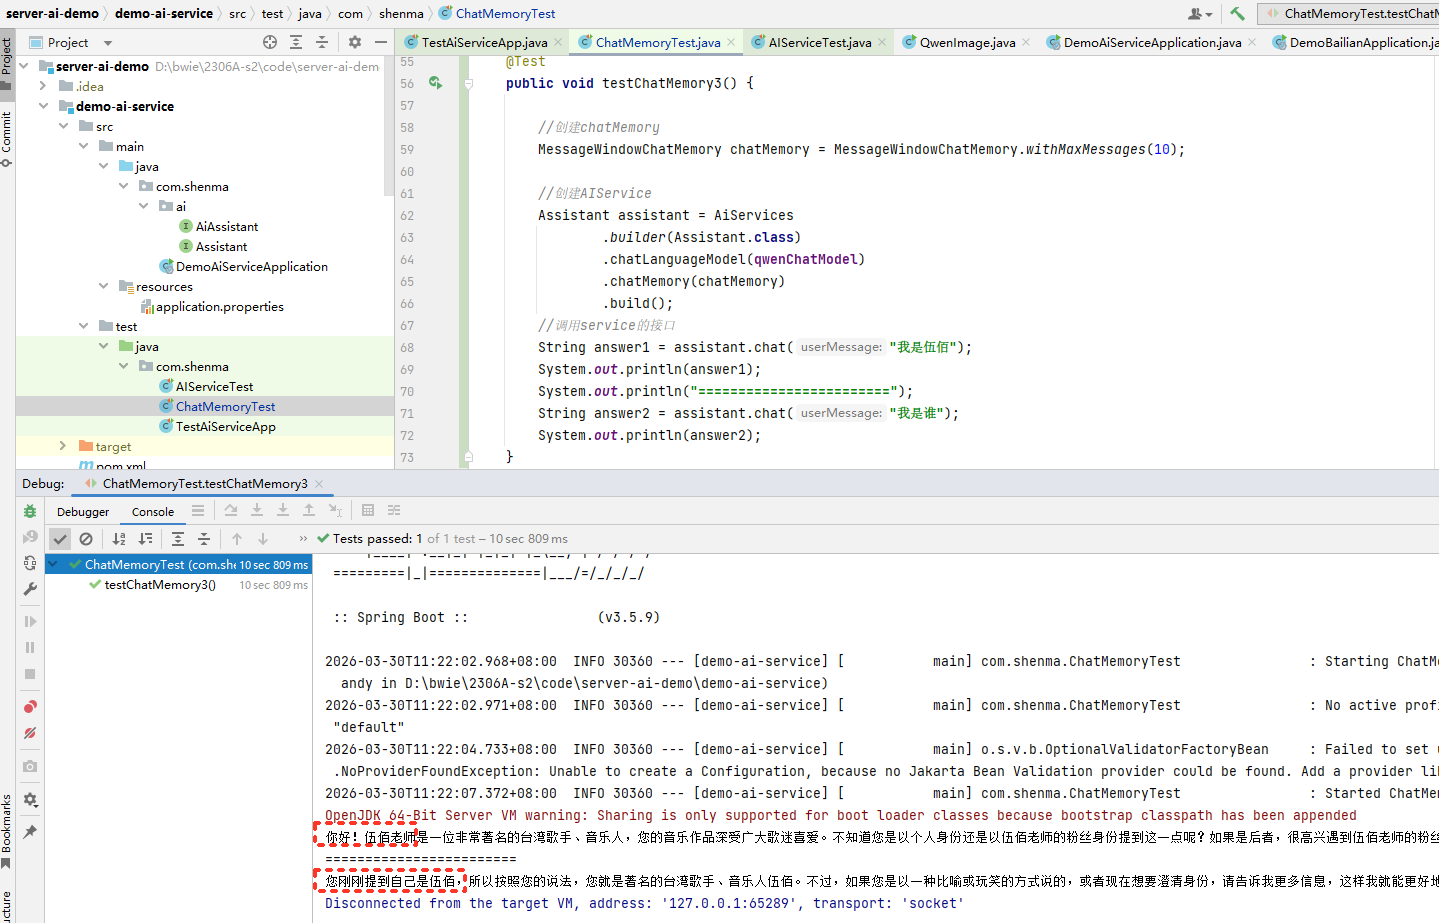Switch to the Debugger tab
This screenshot has width=1439, height=923.
point(83,512)
